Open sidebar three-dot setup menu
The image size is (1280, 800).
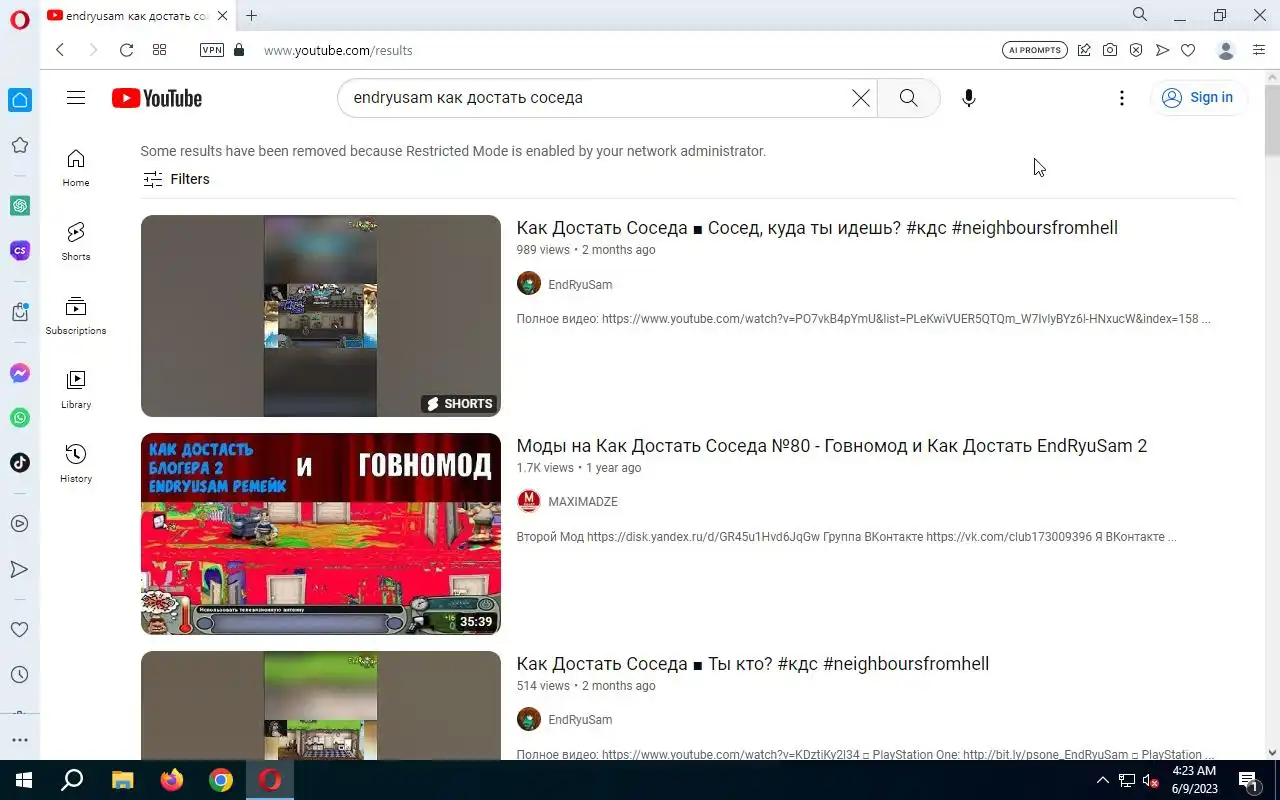point(20,740)
